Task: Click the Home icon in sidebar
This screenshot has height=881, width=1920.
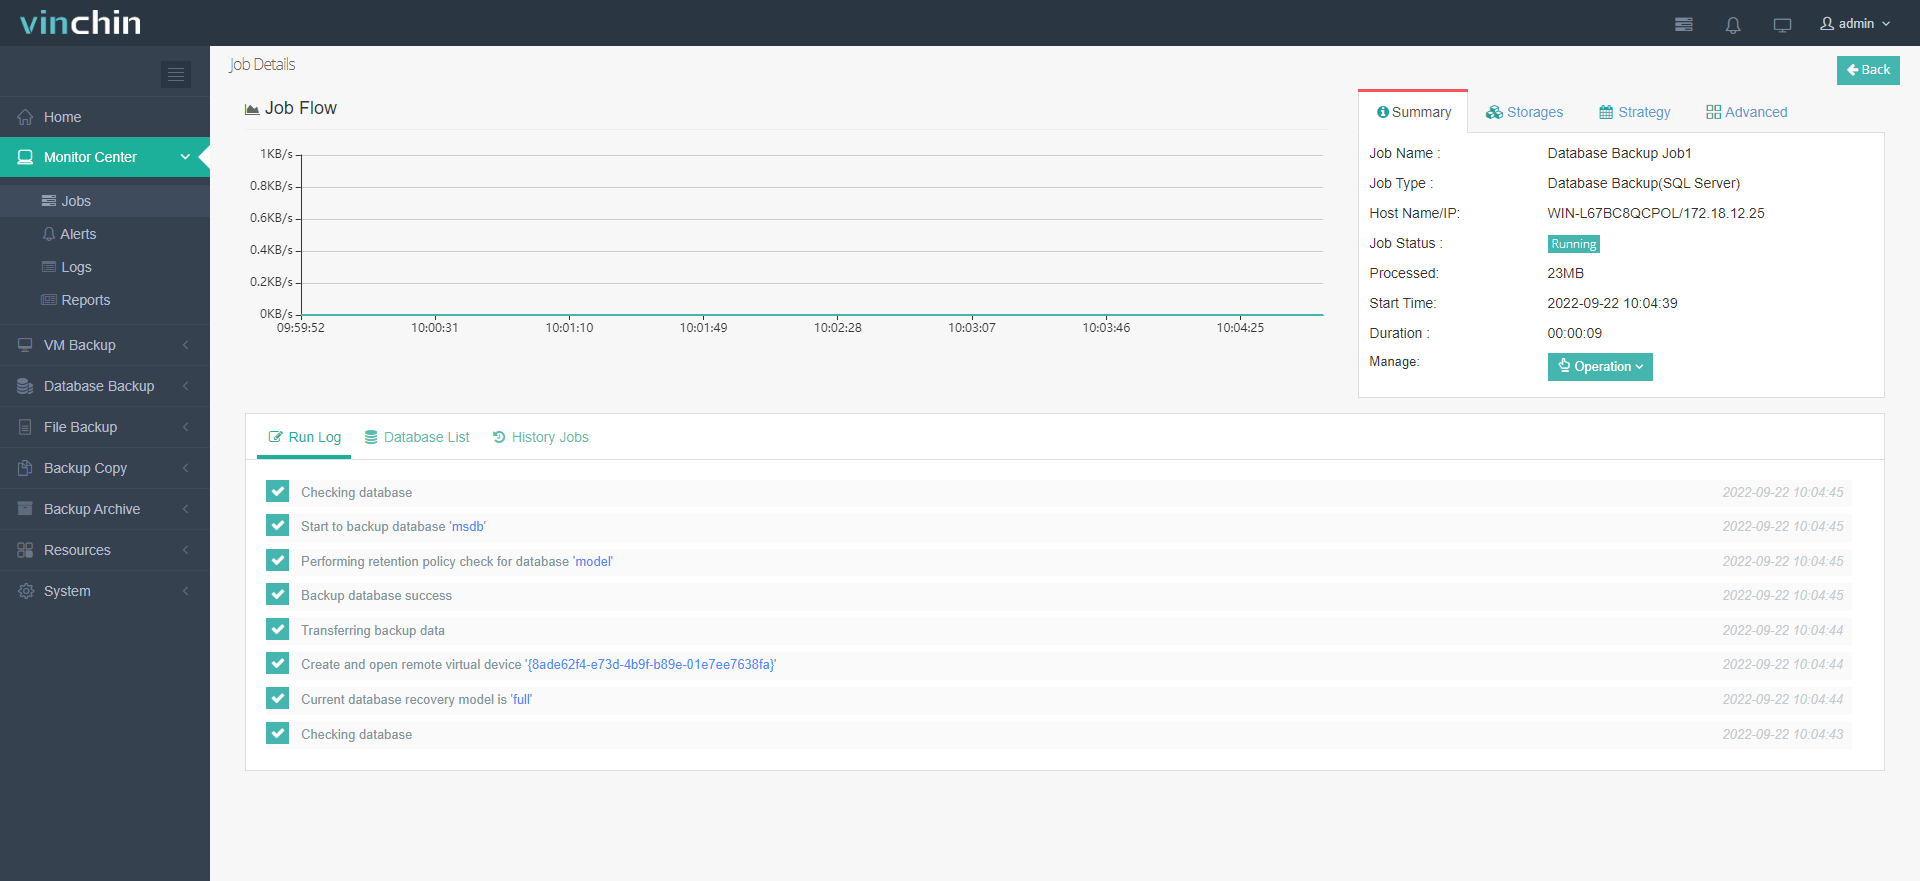Action: (x=25, y=117)
